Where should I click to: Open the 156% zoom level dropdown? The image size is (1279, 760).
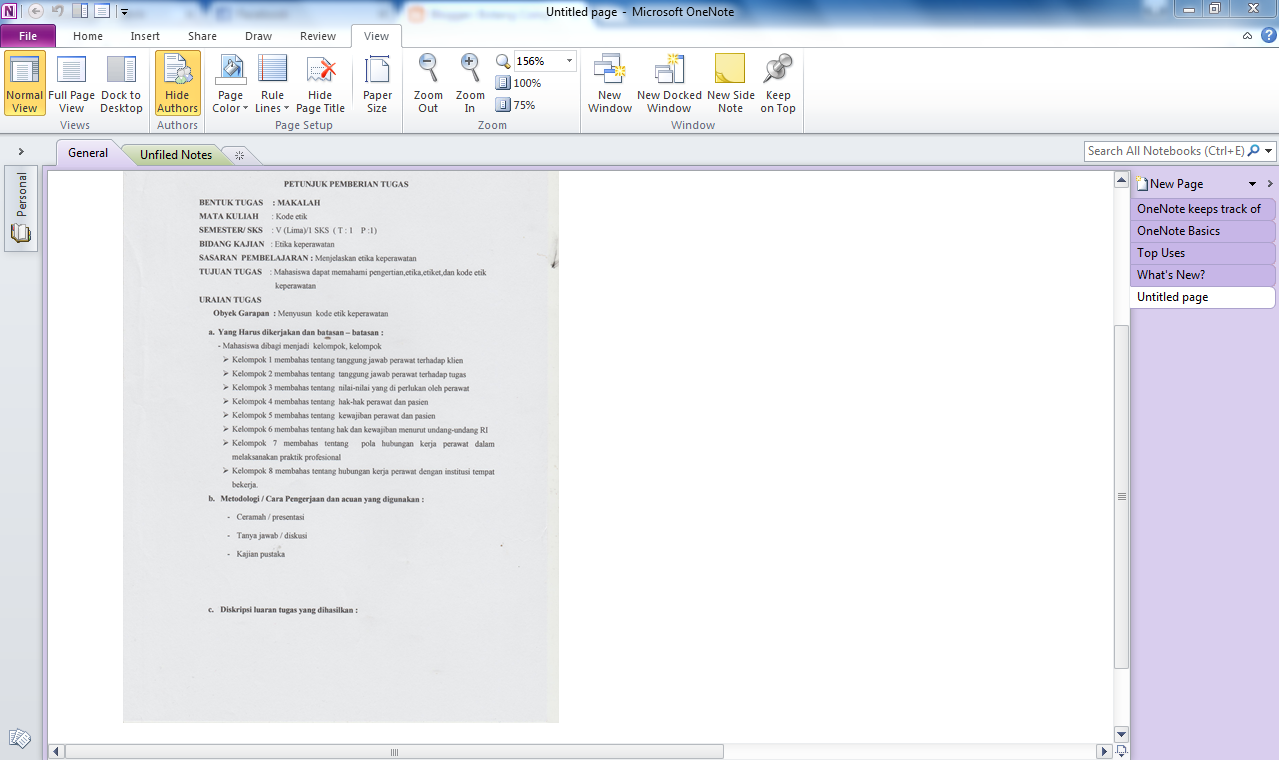click(570, 61)
